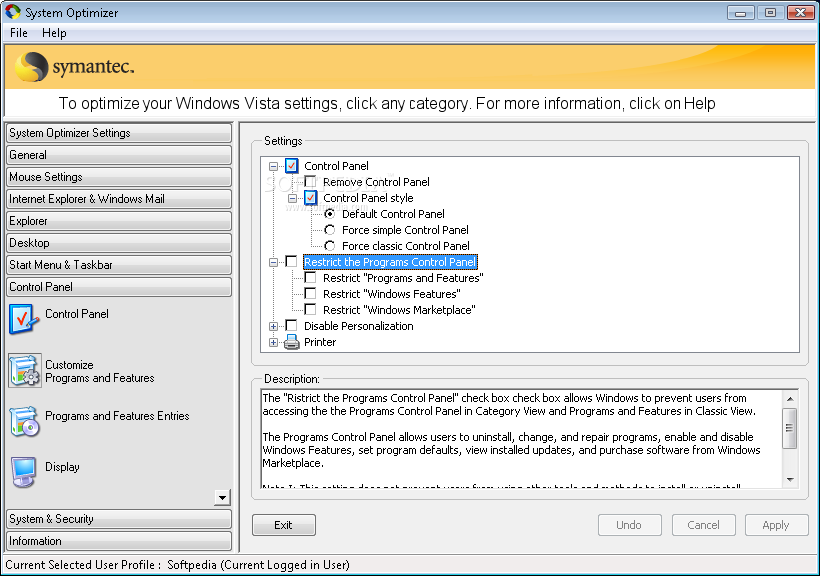Open the Explorer category
This screenshot has height=576, width=820.
tap(119, 221)
